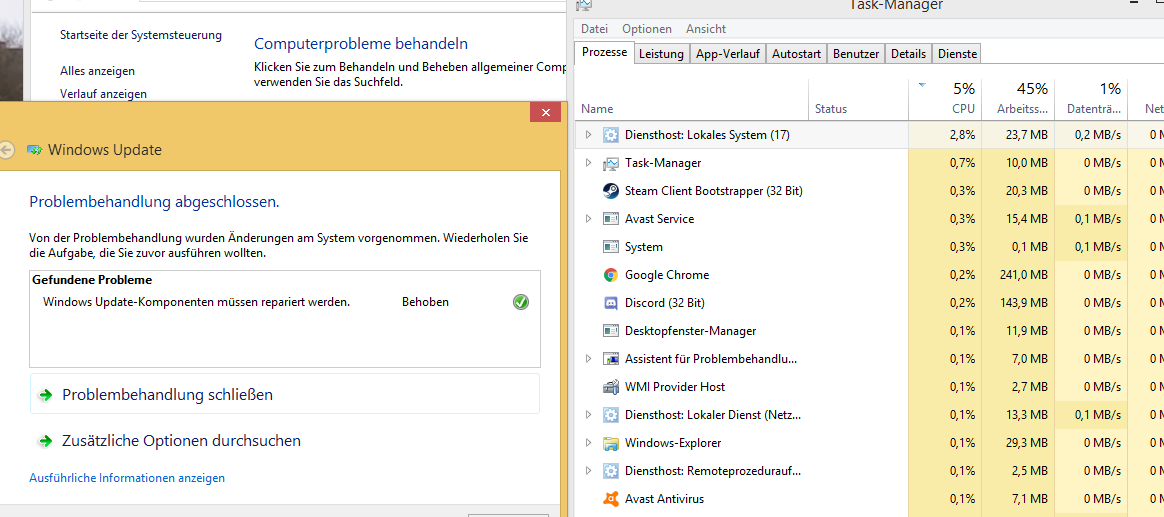Click Google Chrome memory value 241,0 MB
Viewport: 1164px width, 517px height.
click(x=1022, y=275)
